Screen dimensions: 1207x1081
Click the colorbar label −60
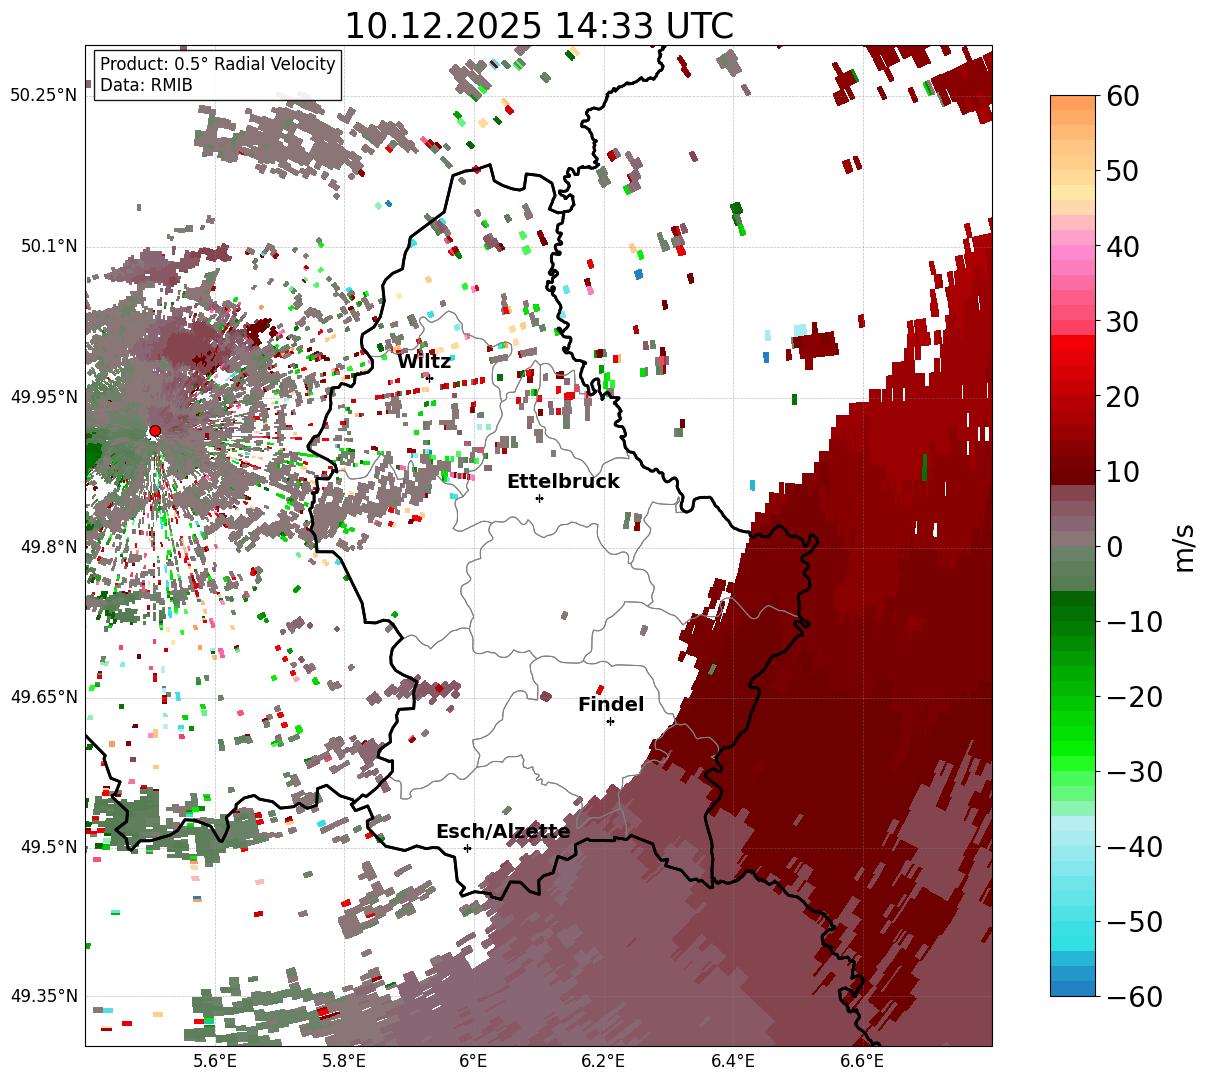[x=1134, y=997]
